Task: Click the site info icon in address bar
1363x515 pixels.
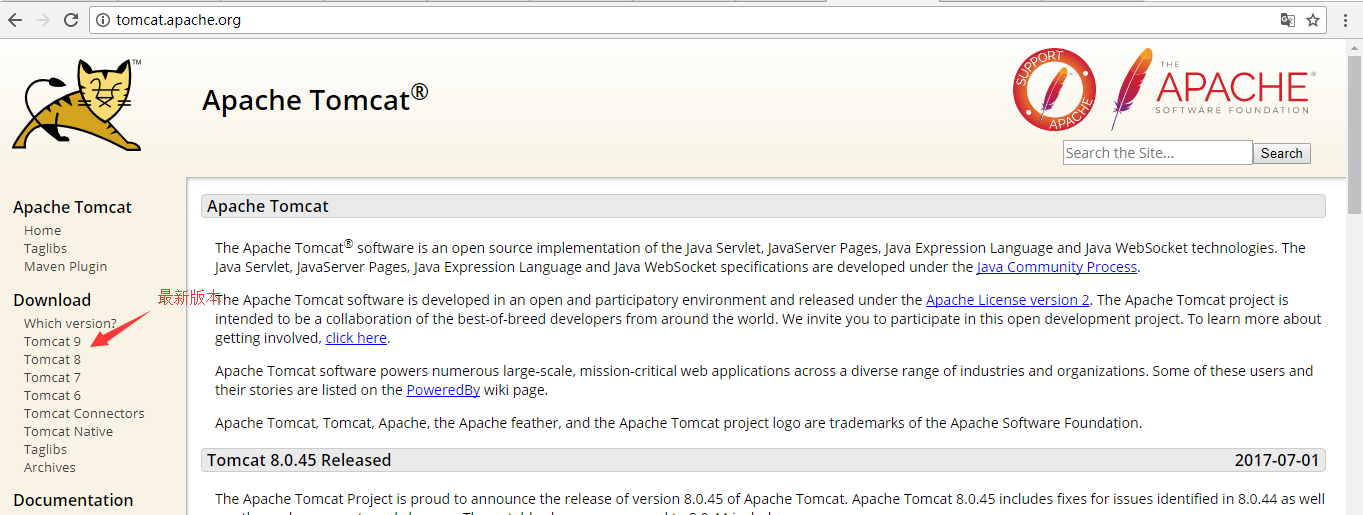Action: 103,20
